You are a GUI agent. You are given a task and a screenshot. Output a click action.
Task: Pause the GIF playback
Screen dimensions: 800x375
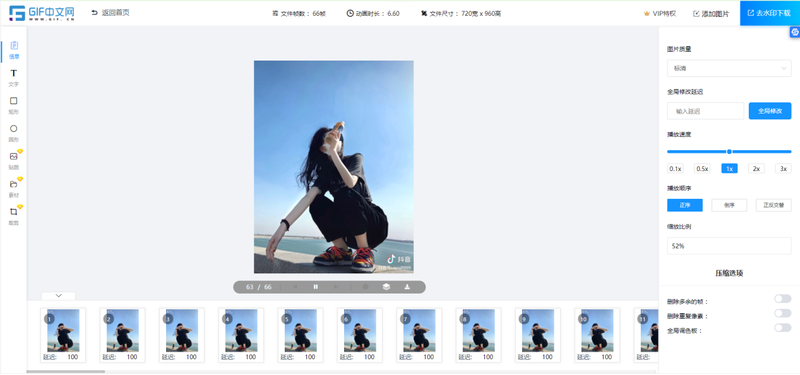coord(315,287)
